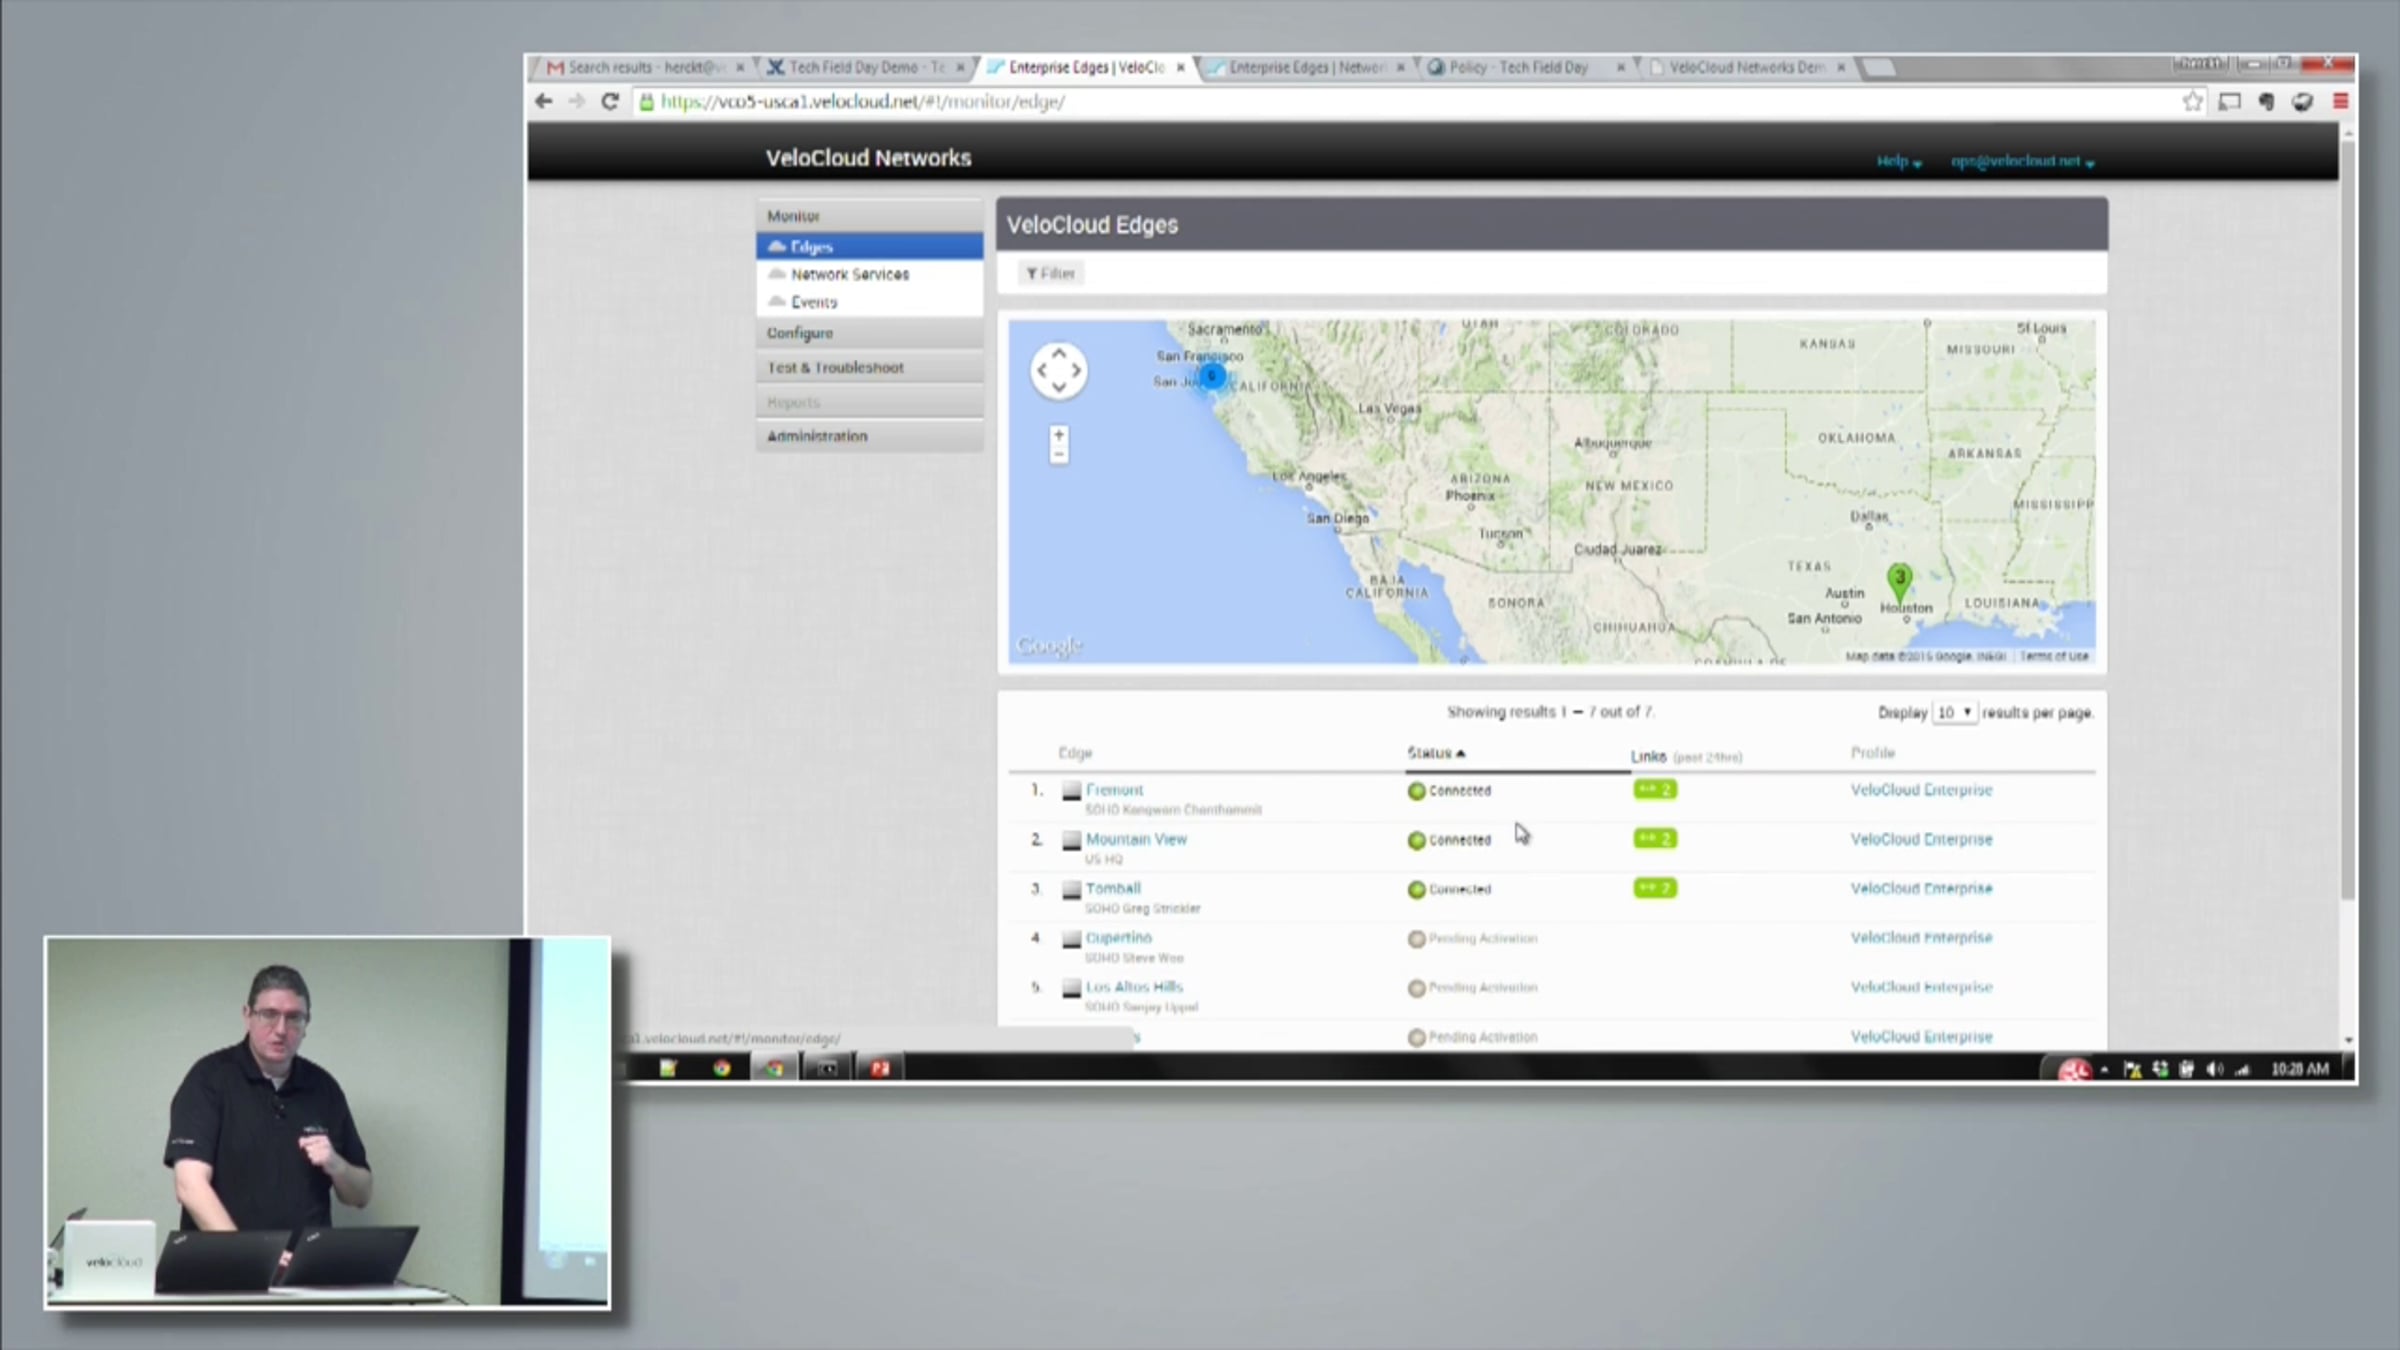The width and height of the screenshot is (2400, 1350).
Task: Select Network Services in the Monitor menu
Action: (869, 274)
